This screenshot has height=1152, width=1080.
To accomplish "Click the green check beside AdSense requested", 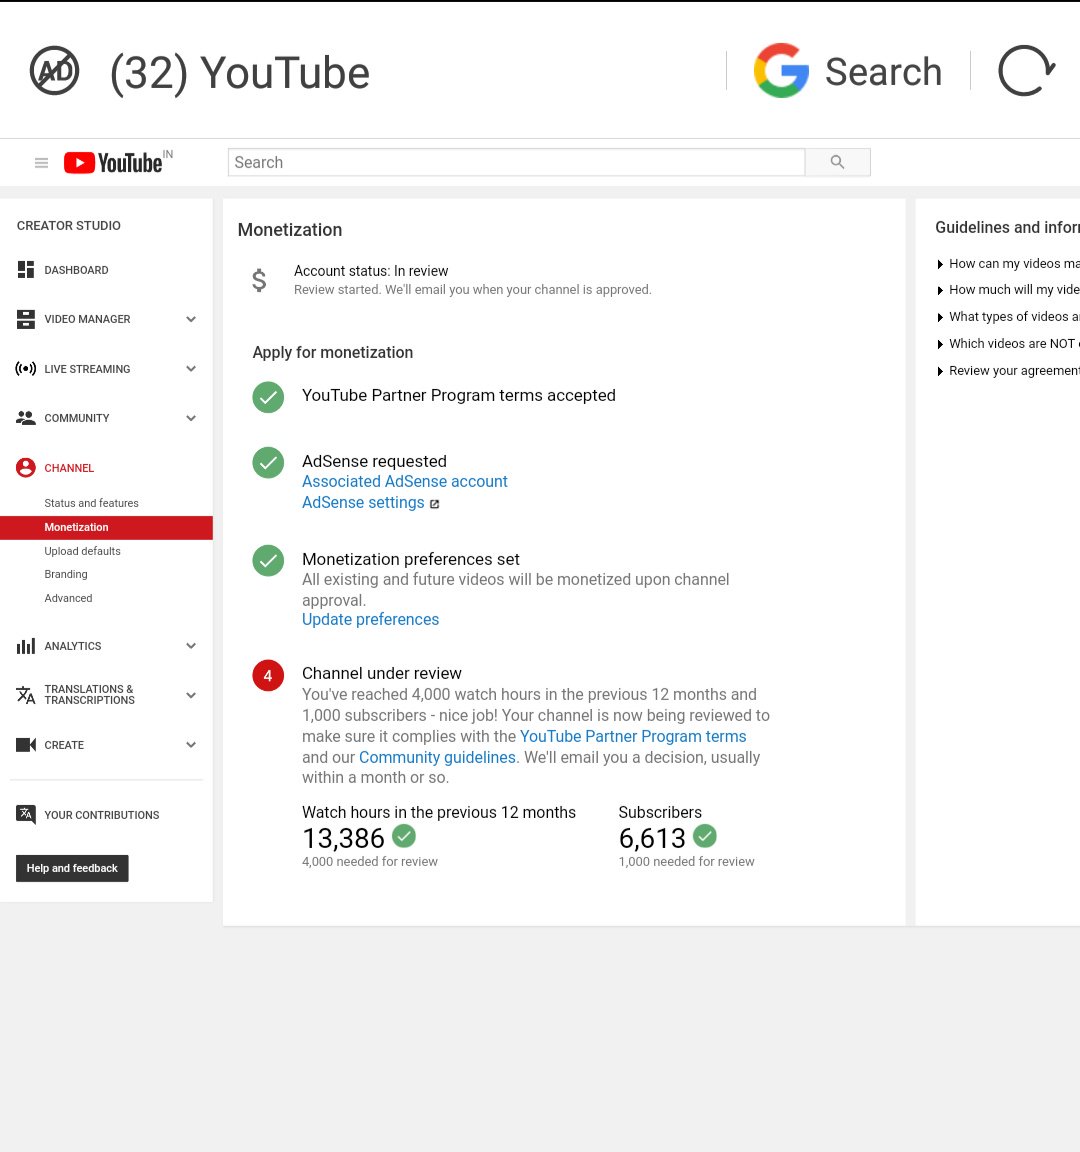I will coord(268,463).
